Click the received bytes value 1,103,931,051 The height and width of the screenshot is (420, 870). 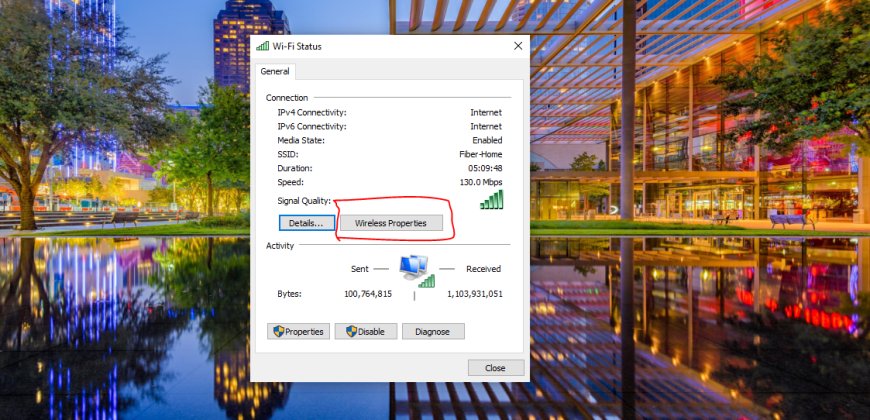tap(475, 294)
